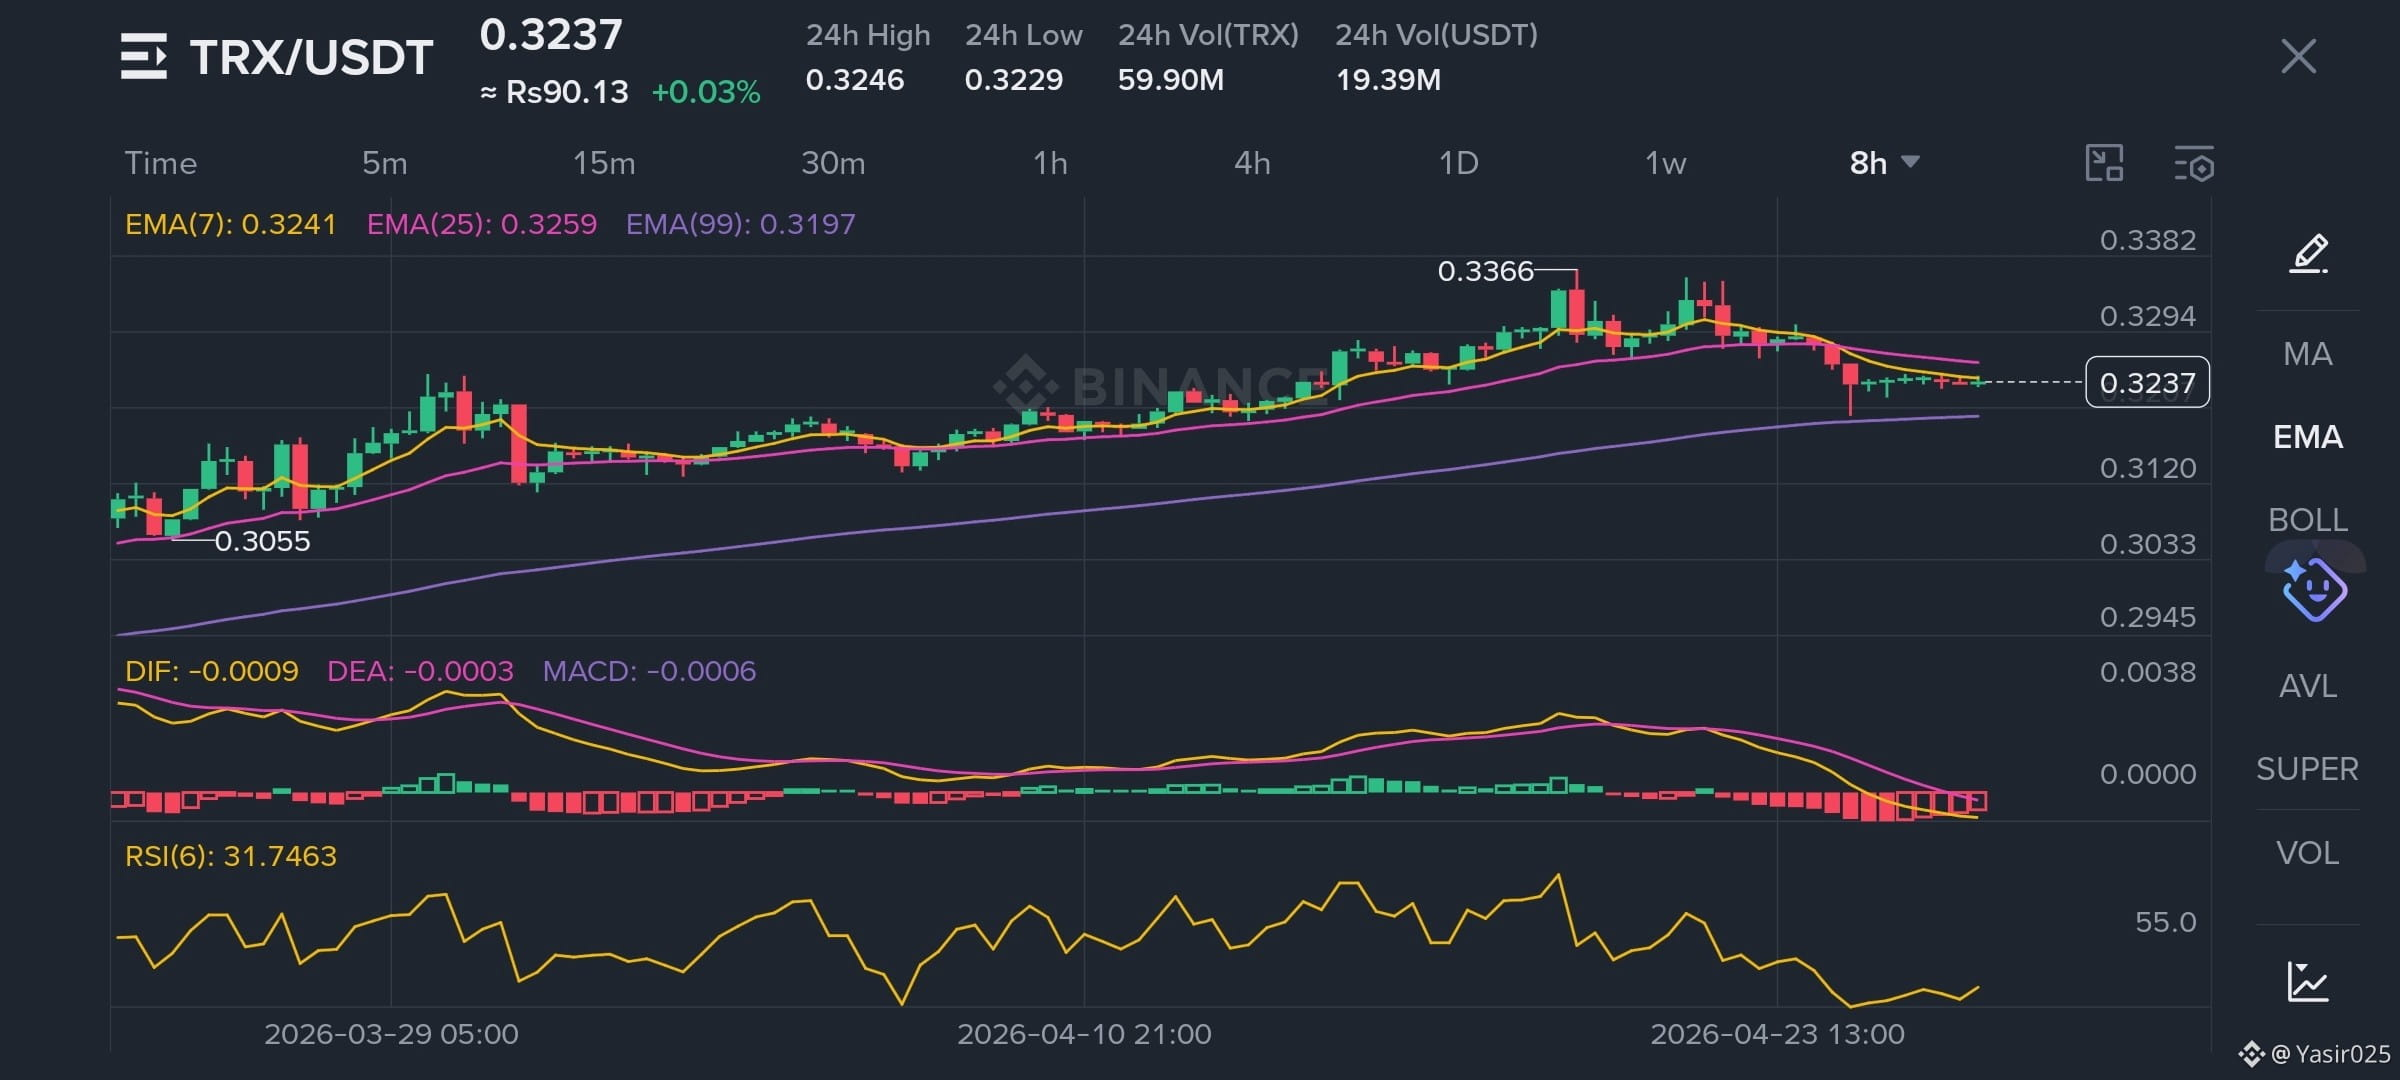Image resolution: width=2400 pixels, height=1080 pixels.
Task: Toggle the BOLL indicator
Action: click(x=2308, y=520)
